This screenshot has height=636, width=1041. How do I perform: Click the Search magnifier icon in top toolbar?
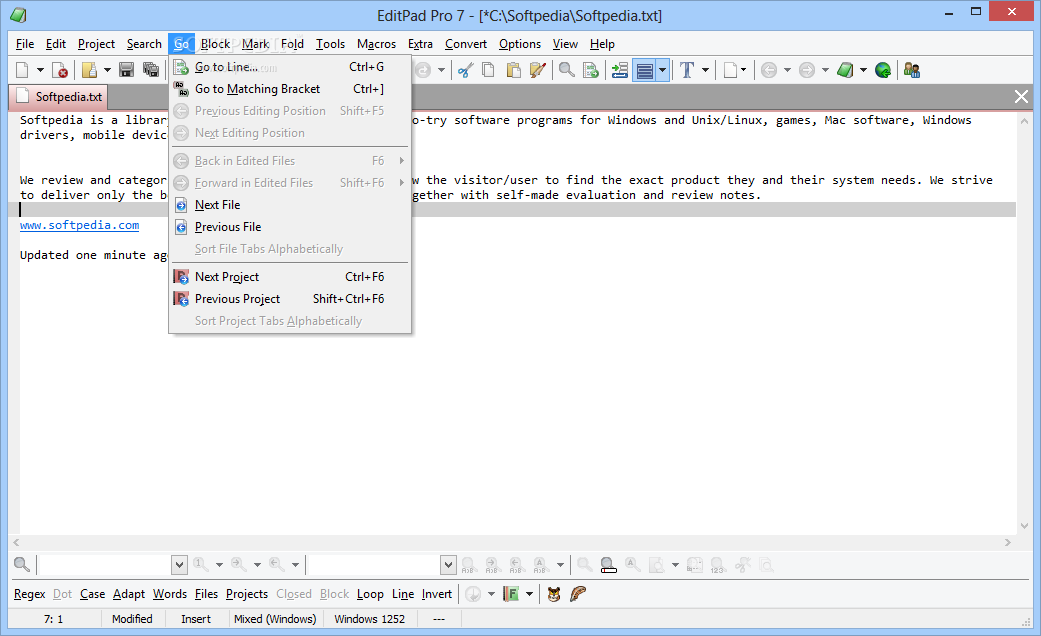(566, 70)
